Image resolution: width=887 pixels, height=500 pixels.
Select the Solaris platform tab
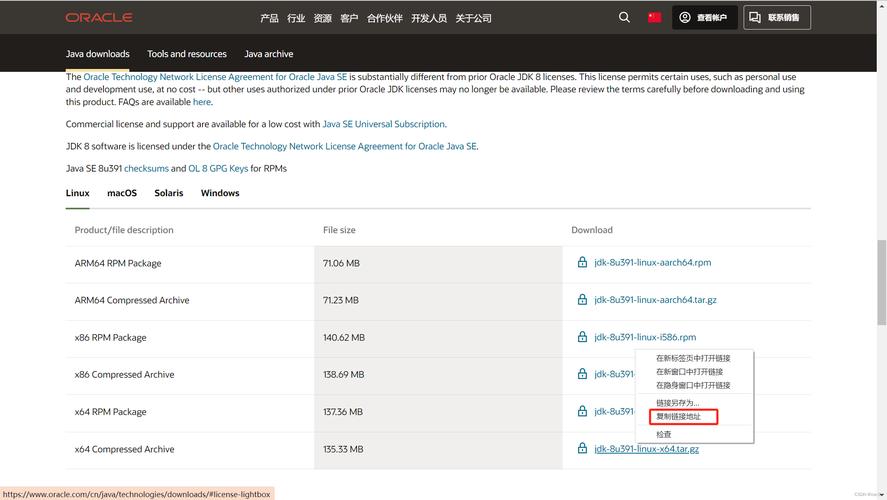tap(169, 193)
